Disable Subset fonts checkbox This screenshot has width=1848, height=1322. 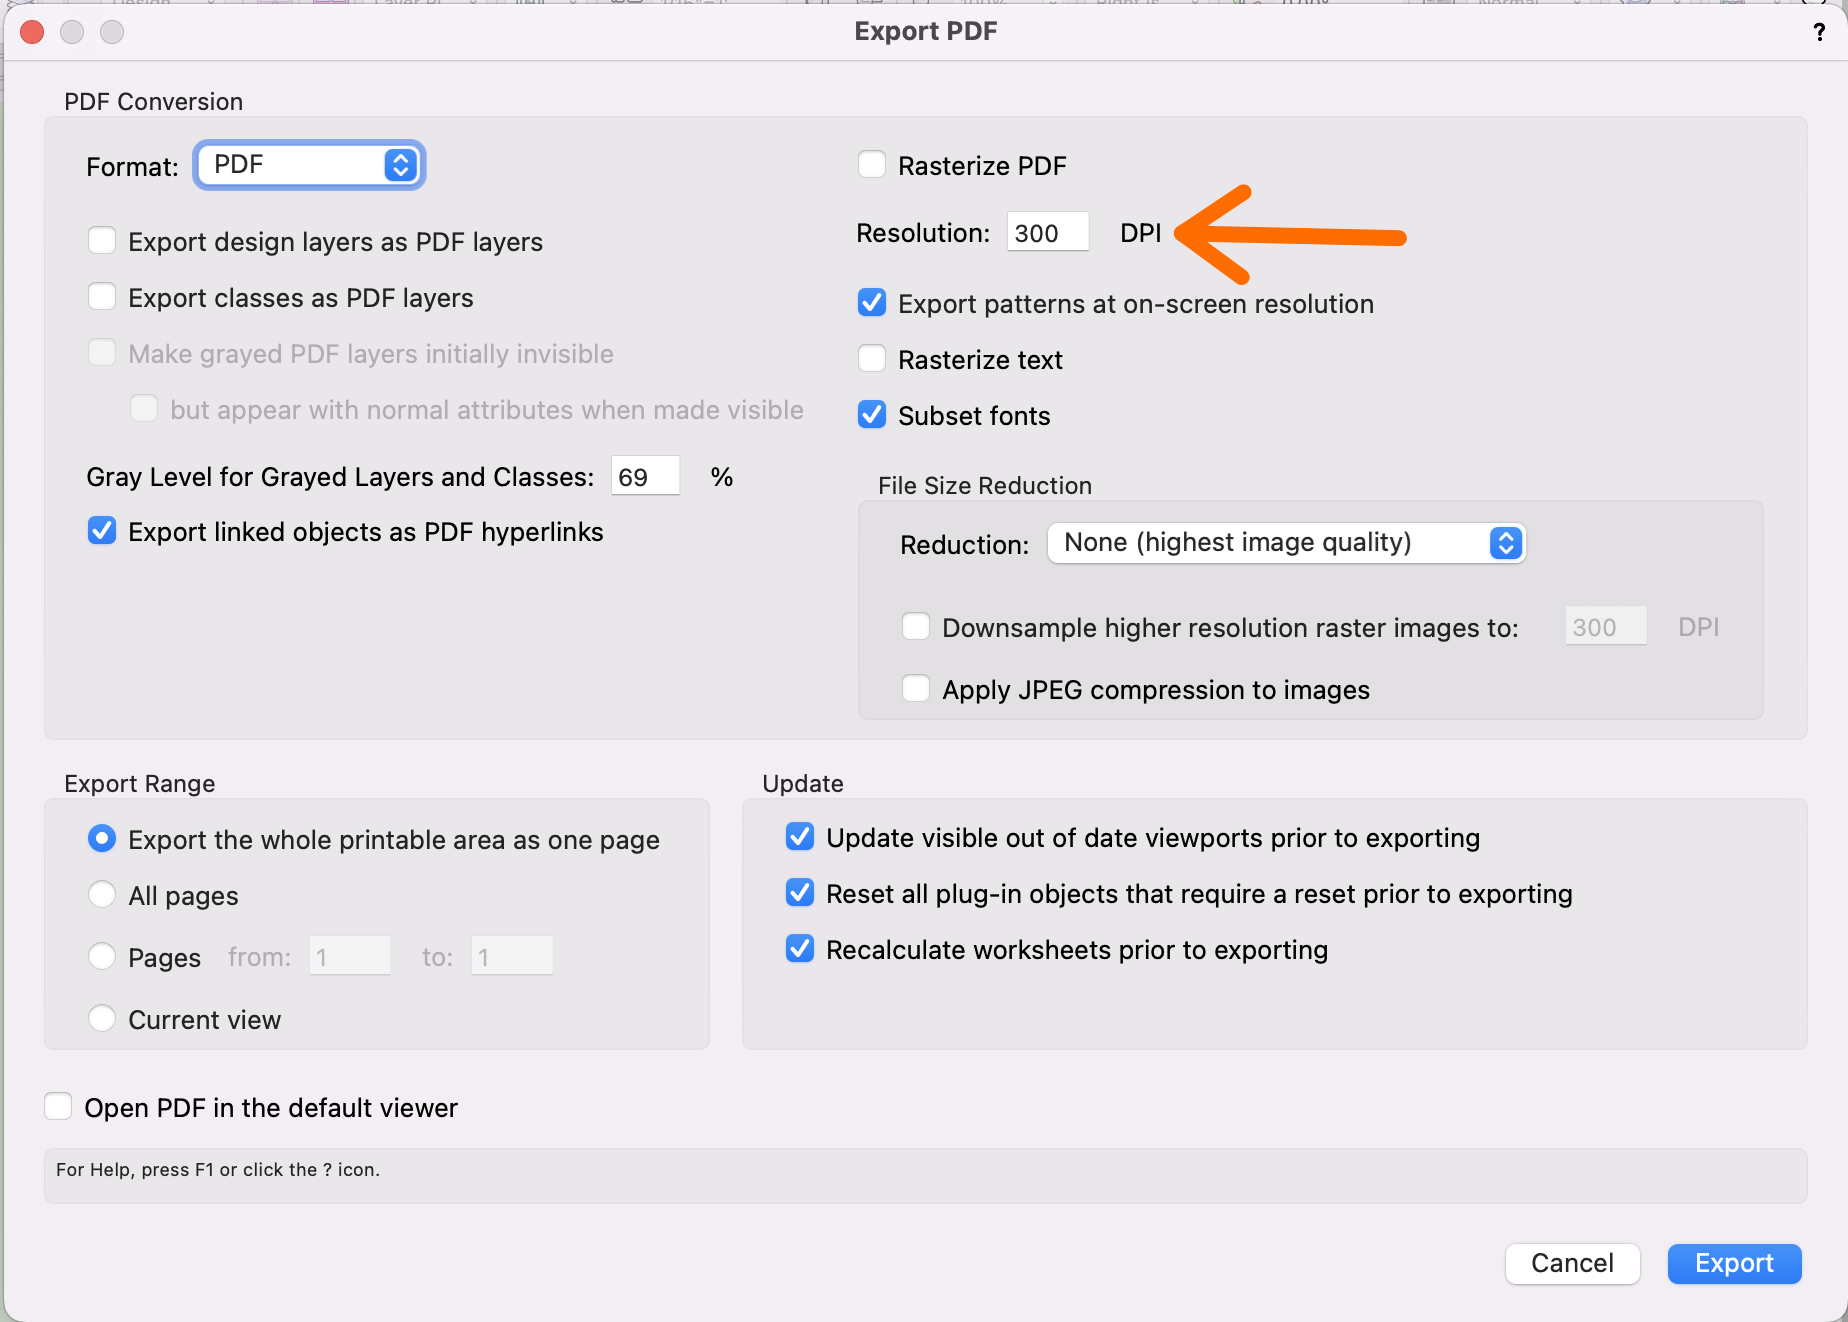(872, 415)
